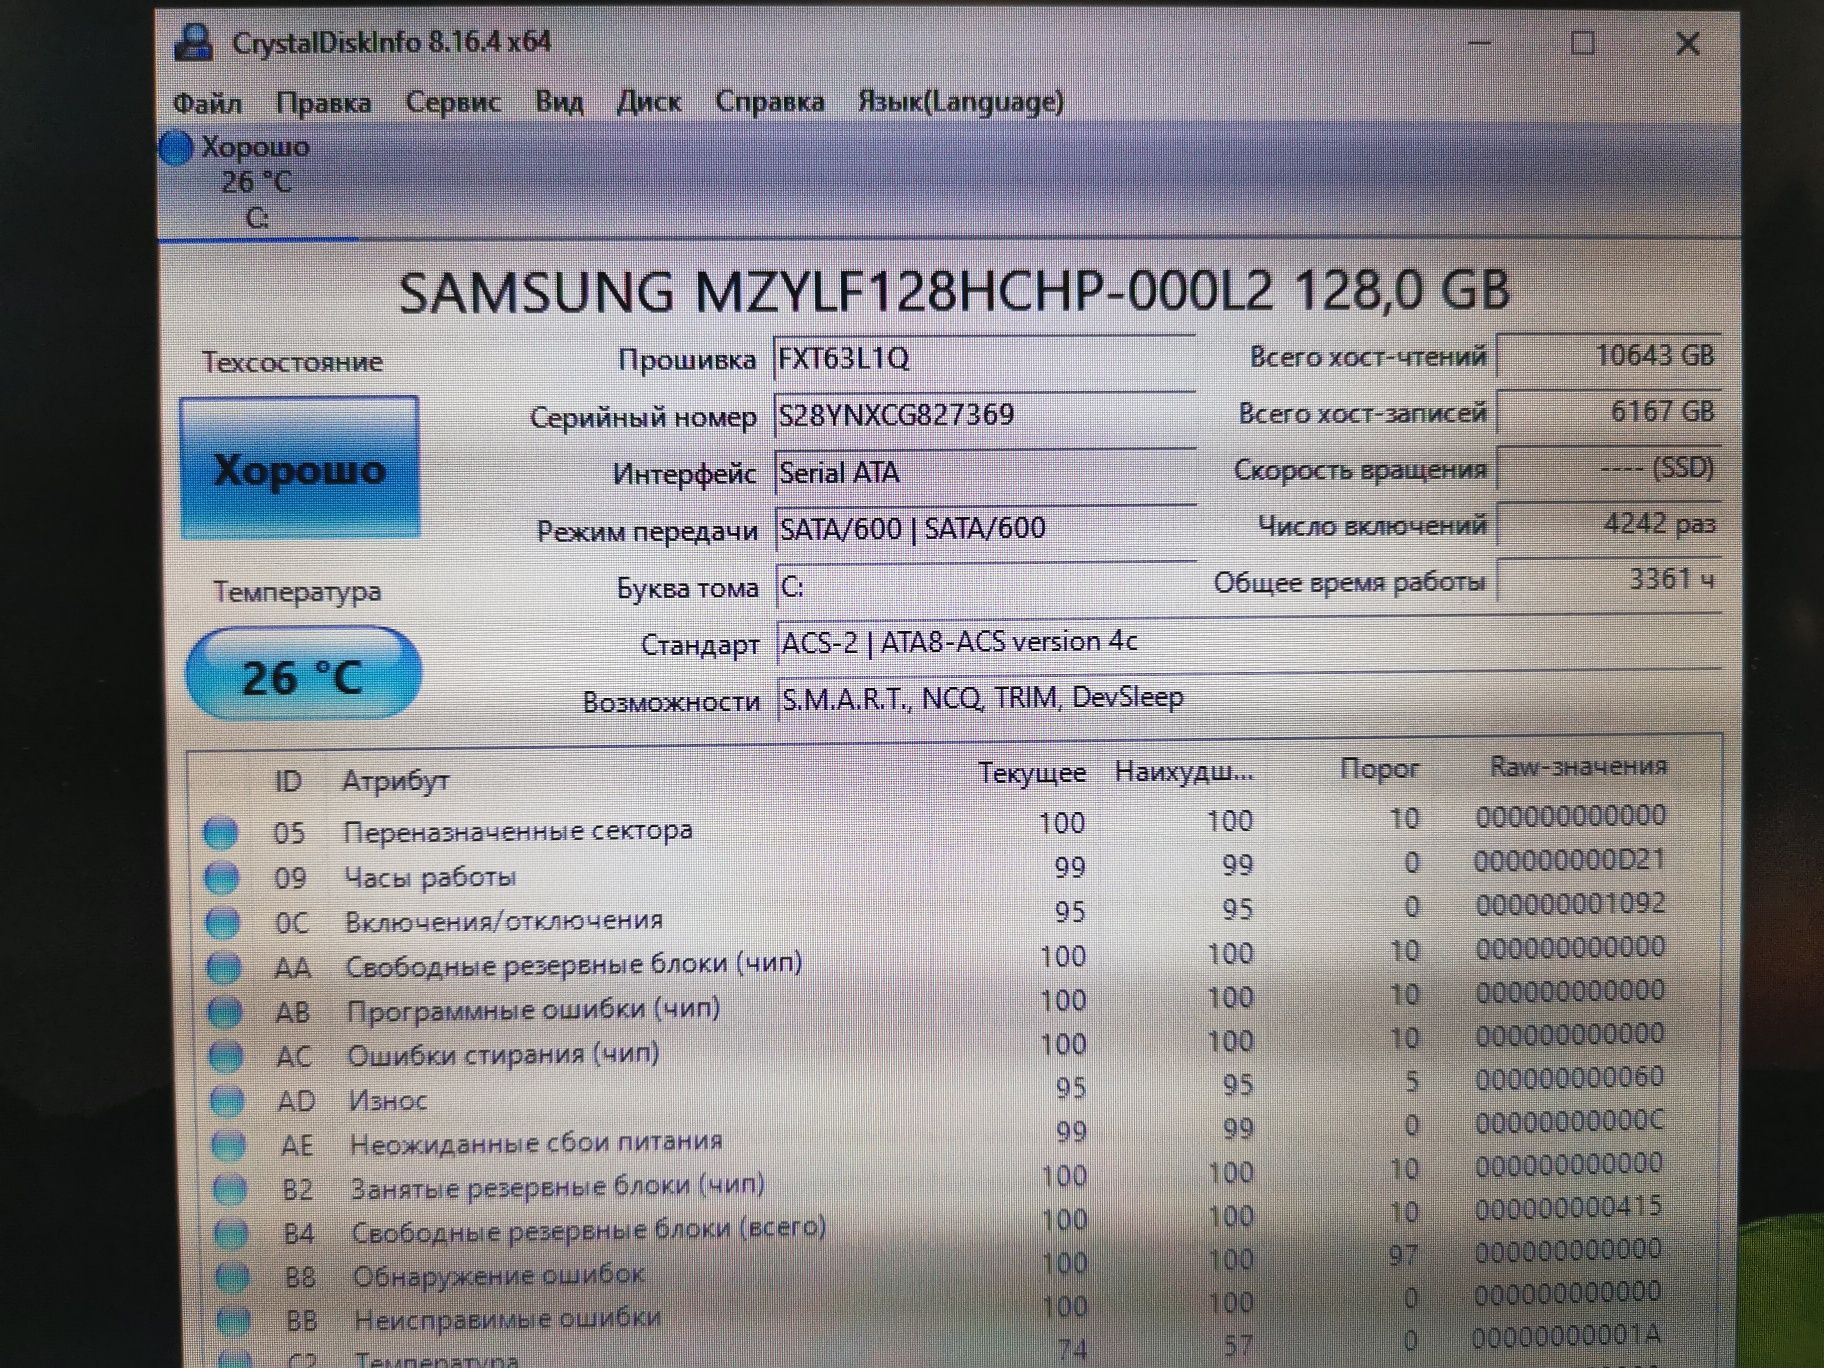Click power-on hours value 3361 ч

click(x=1609, y=580)
